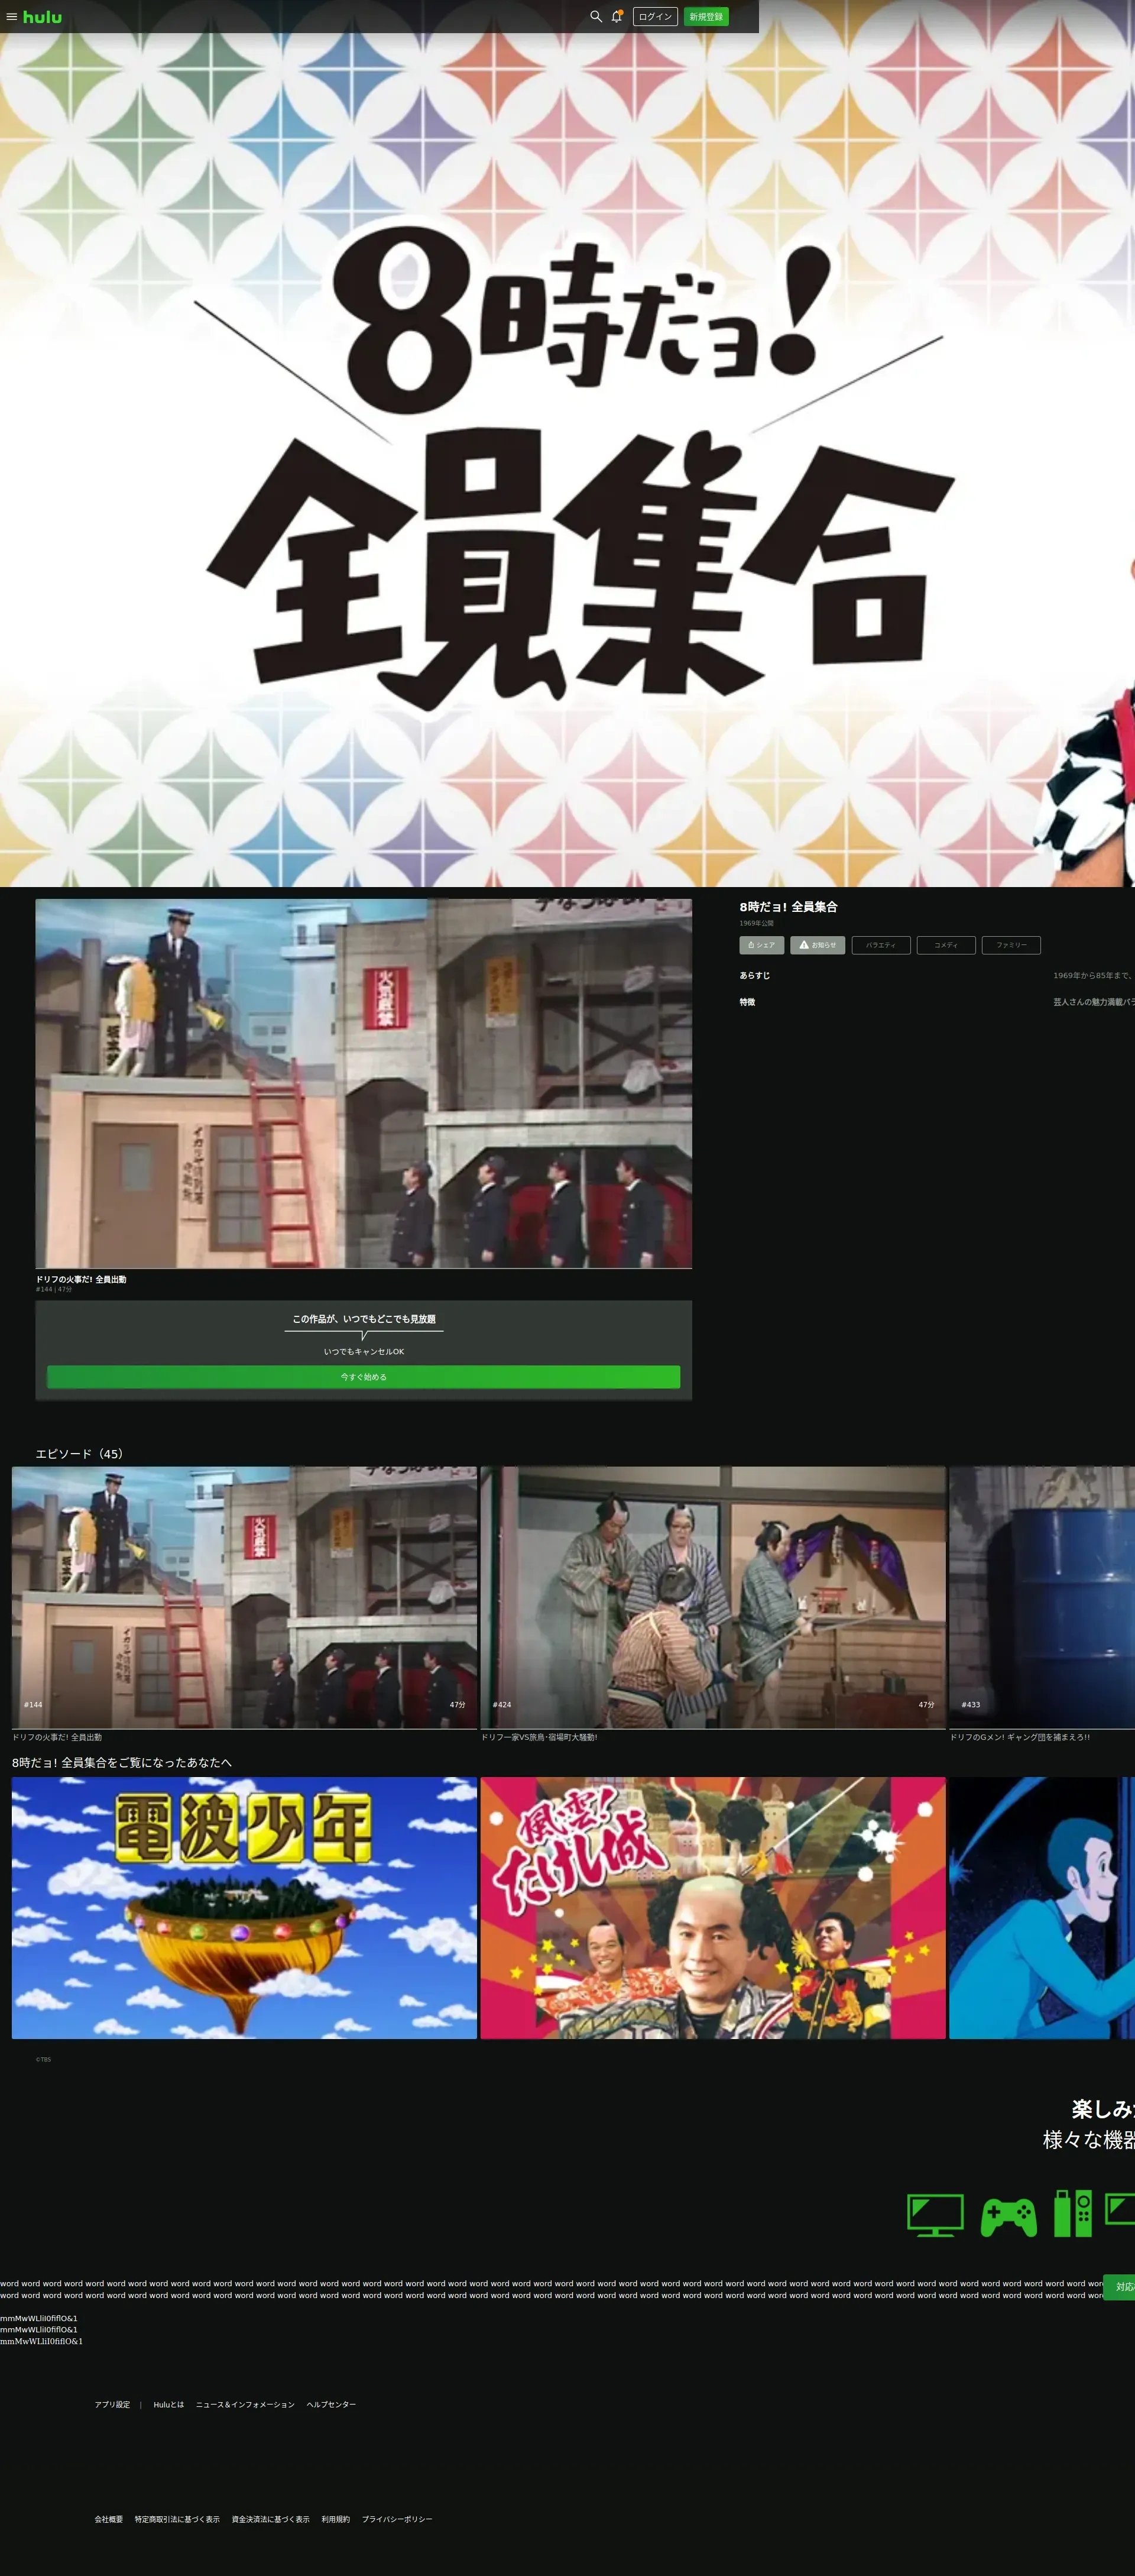Open the 風雲!たけし城 recommendation thumbnail
This screenshot has height=2576, width=1135.
pos(712,1907)
